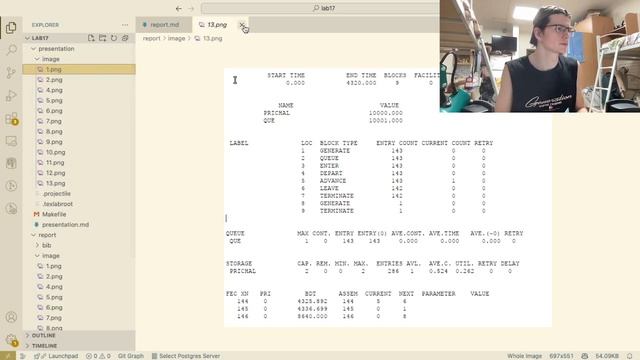Open the Source Control view

pyautogui.click(x=11, y=73)
